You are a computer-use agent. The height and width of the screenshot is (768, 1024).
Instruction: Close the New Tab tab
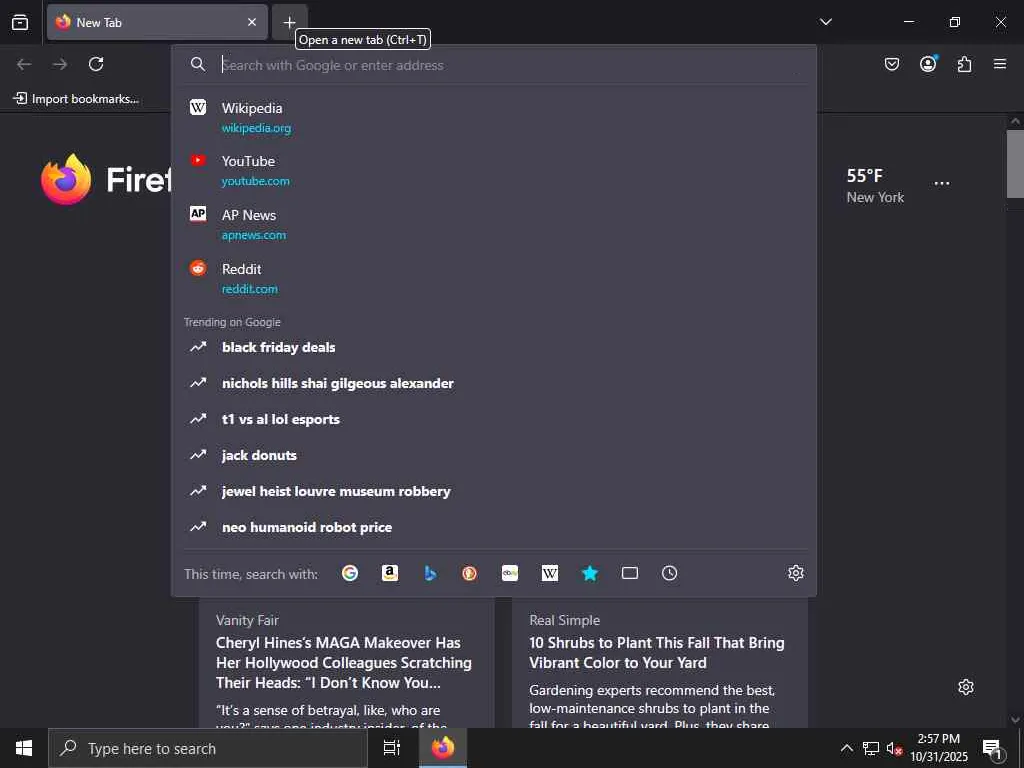coord(251,22)
